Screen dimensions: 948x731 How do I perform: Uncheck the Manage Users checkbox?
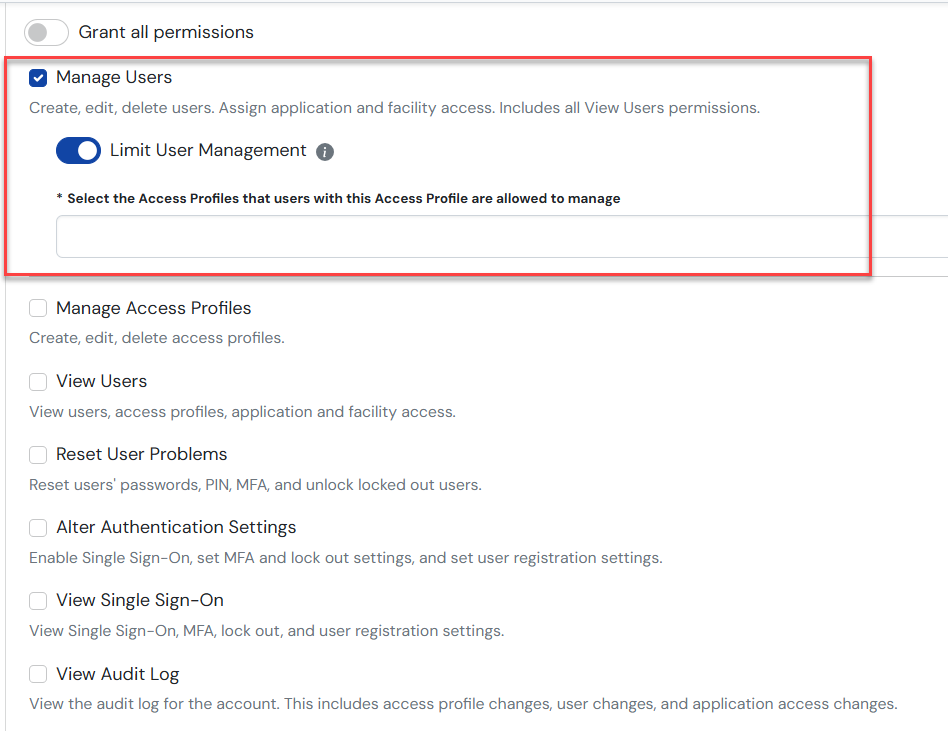(x=38, y=78)
